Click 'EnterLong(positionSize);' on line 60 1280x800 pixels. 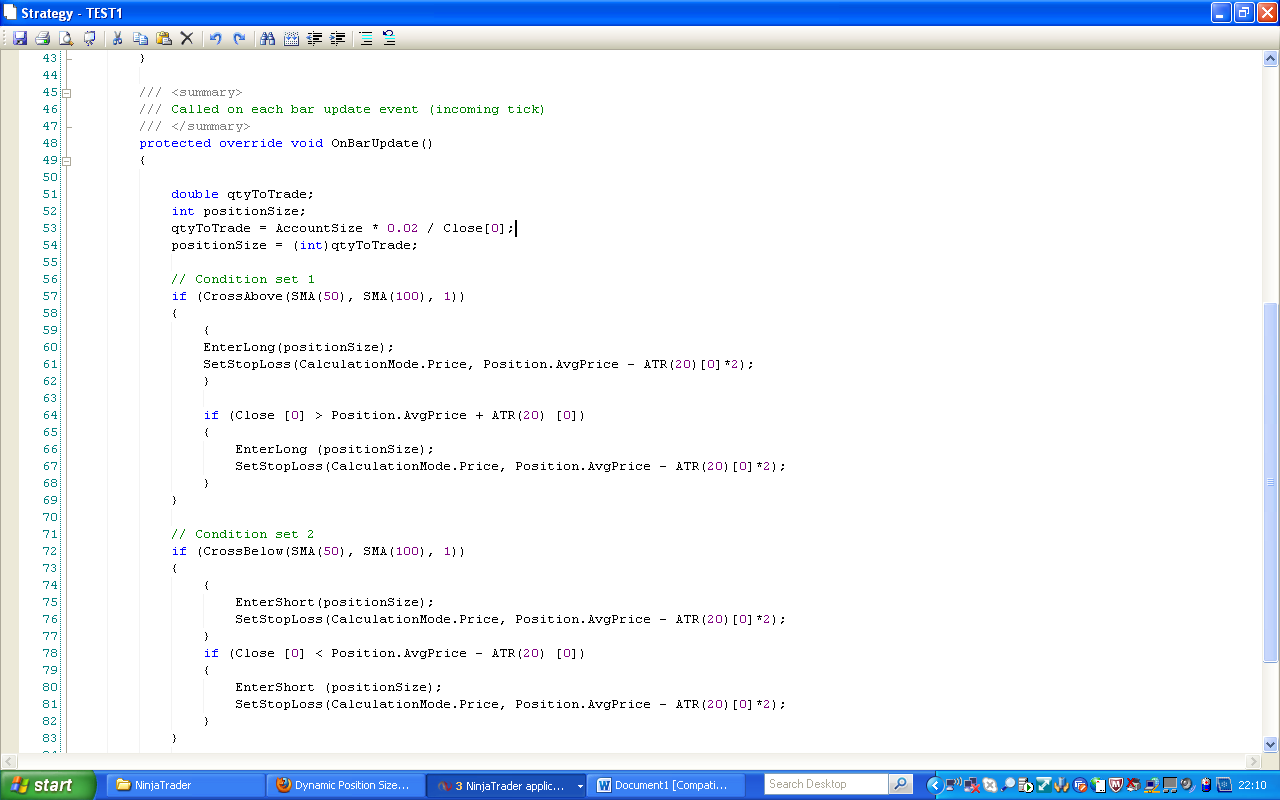[x=299, y=347]
